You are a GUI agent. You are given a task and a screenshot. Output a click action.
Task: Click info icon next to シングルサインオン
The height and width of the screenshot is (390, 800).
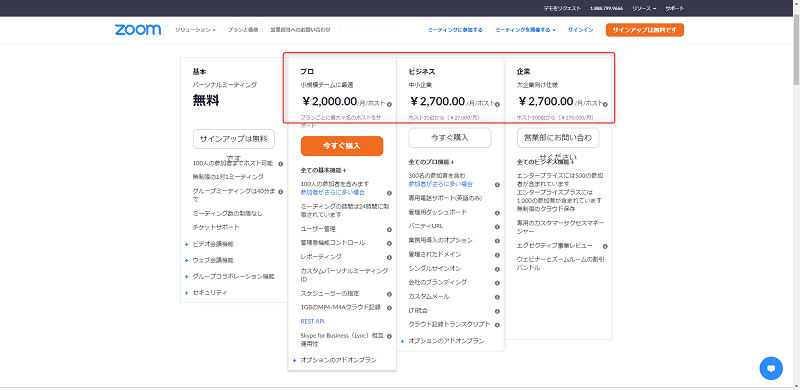point(497,269)
